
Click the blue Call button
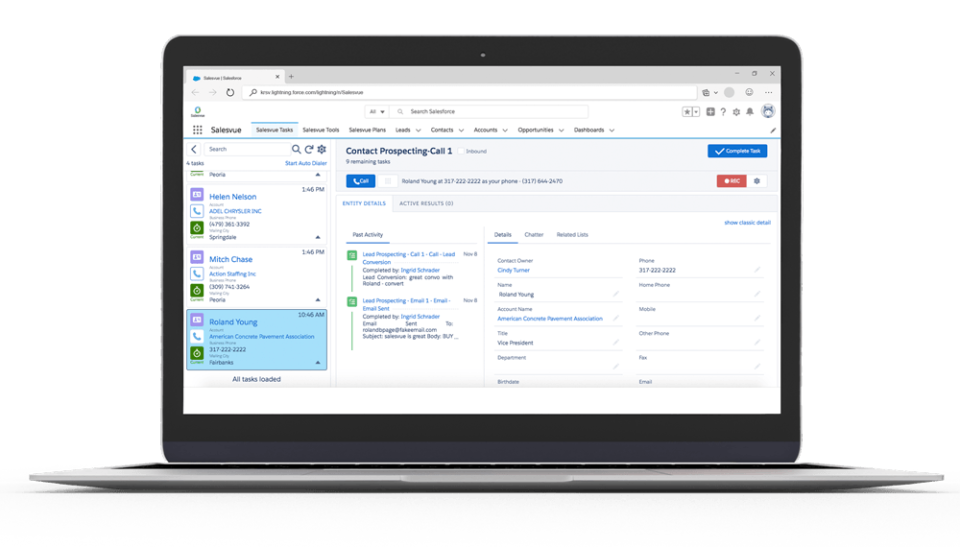tap(361, 181)
